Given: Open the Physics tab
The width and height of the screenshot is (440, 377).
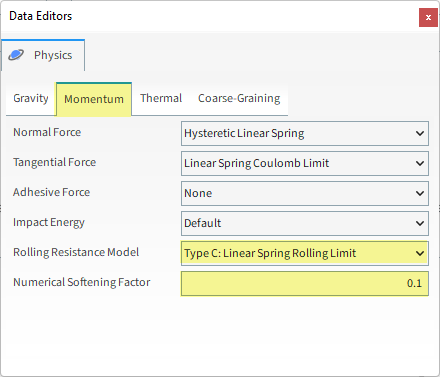Looking at the screenshot, I should point(43,55).
